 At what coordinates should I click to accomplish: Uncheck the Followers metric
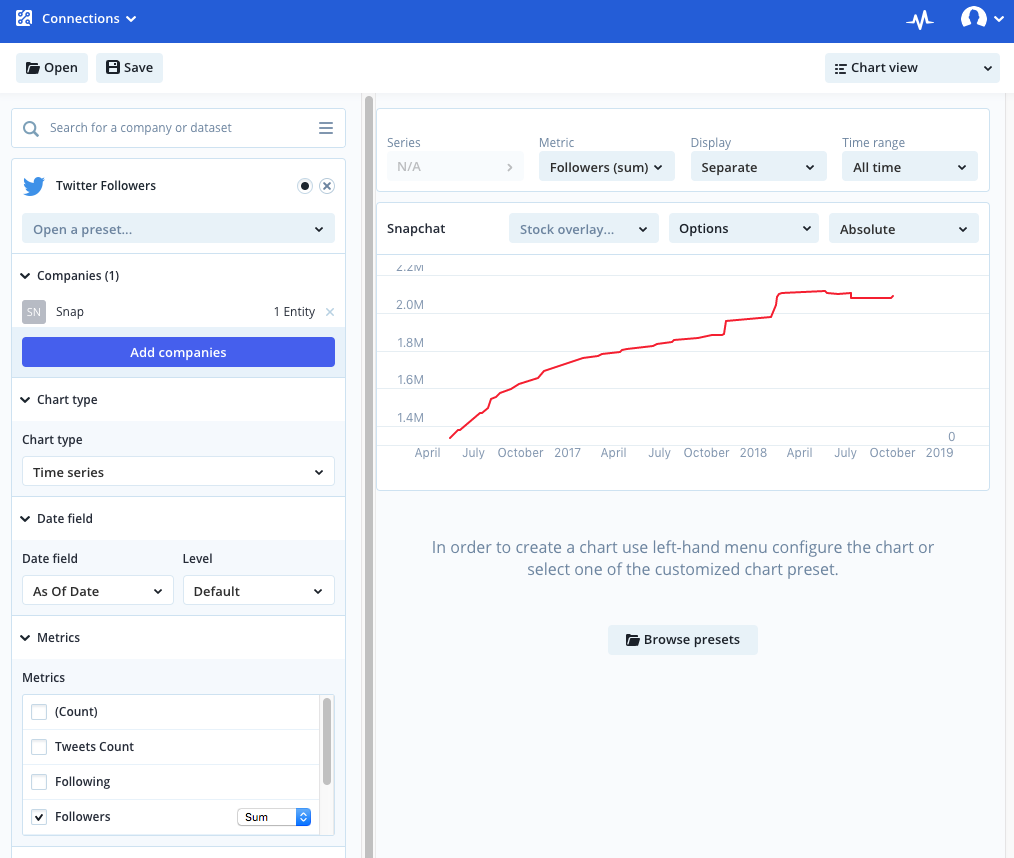(38, 817)
